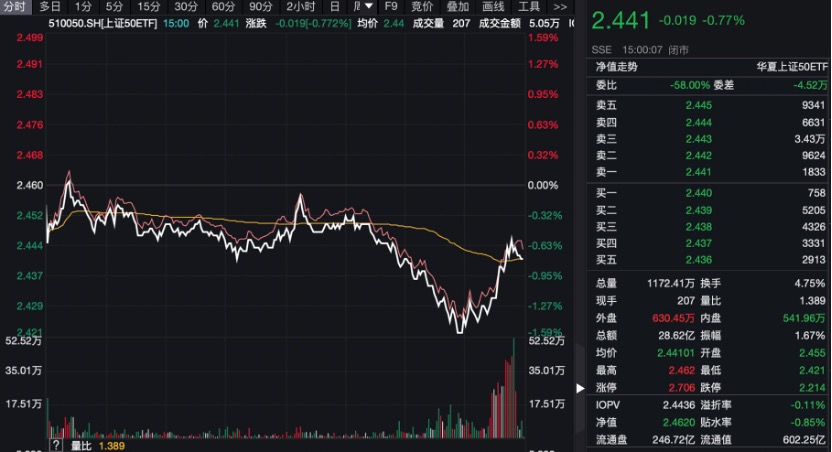Select the 分时 intraday tab
Image resolution: width=832 pixels, height=452 pixels.
(x=15, y=7)
